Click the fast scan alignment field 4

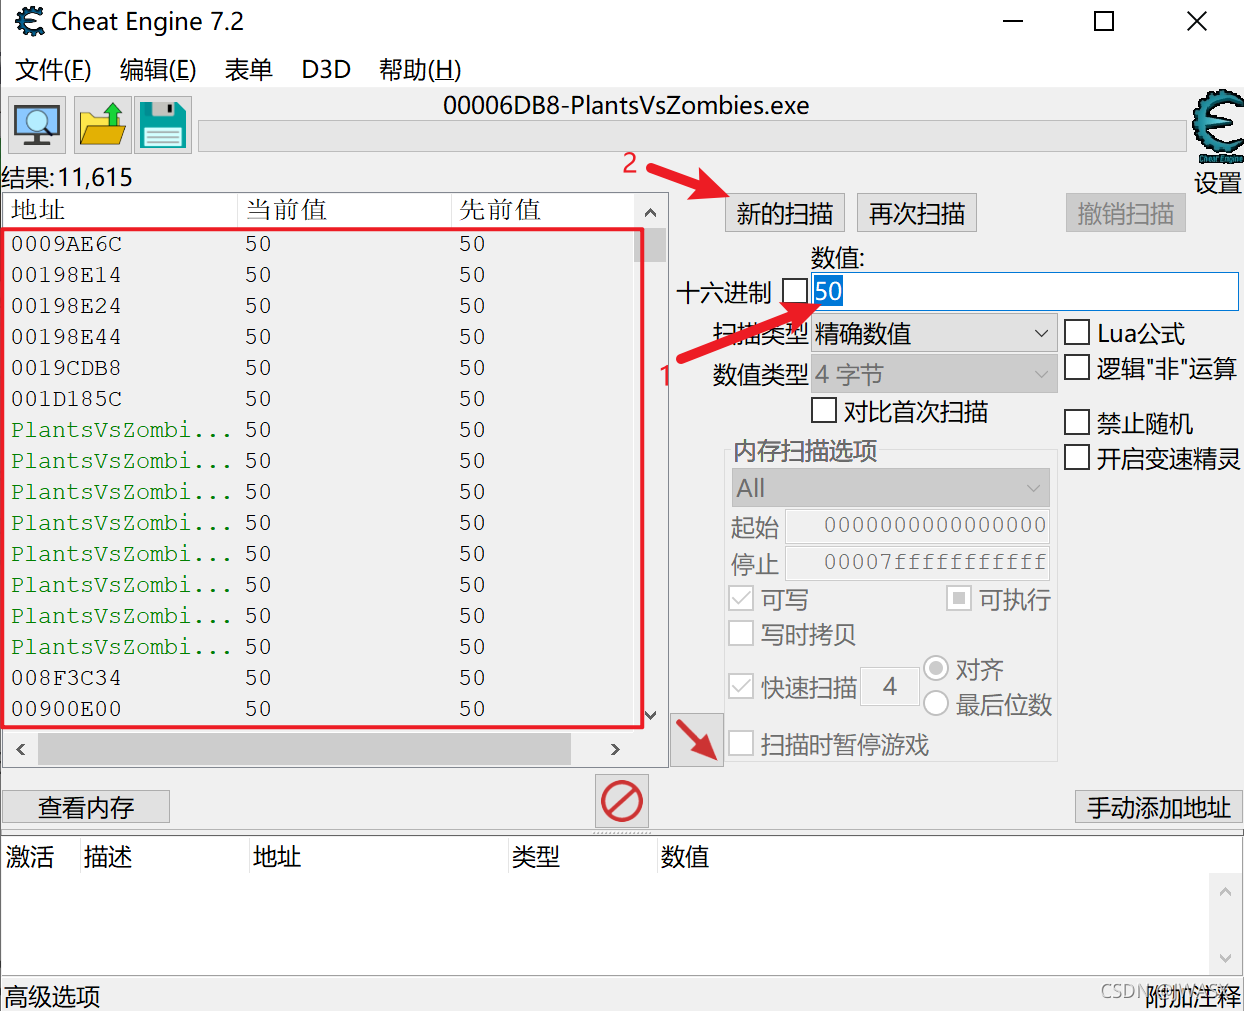coord(890,687)
